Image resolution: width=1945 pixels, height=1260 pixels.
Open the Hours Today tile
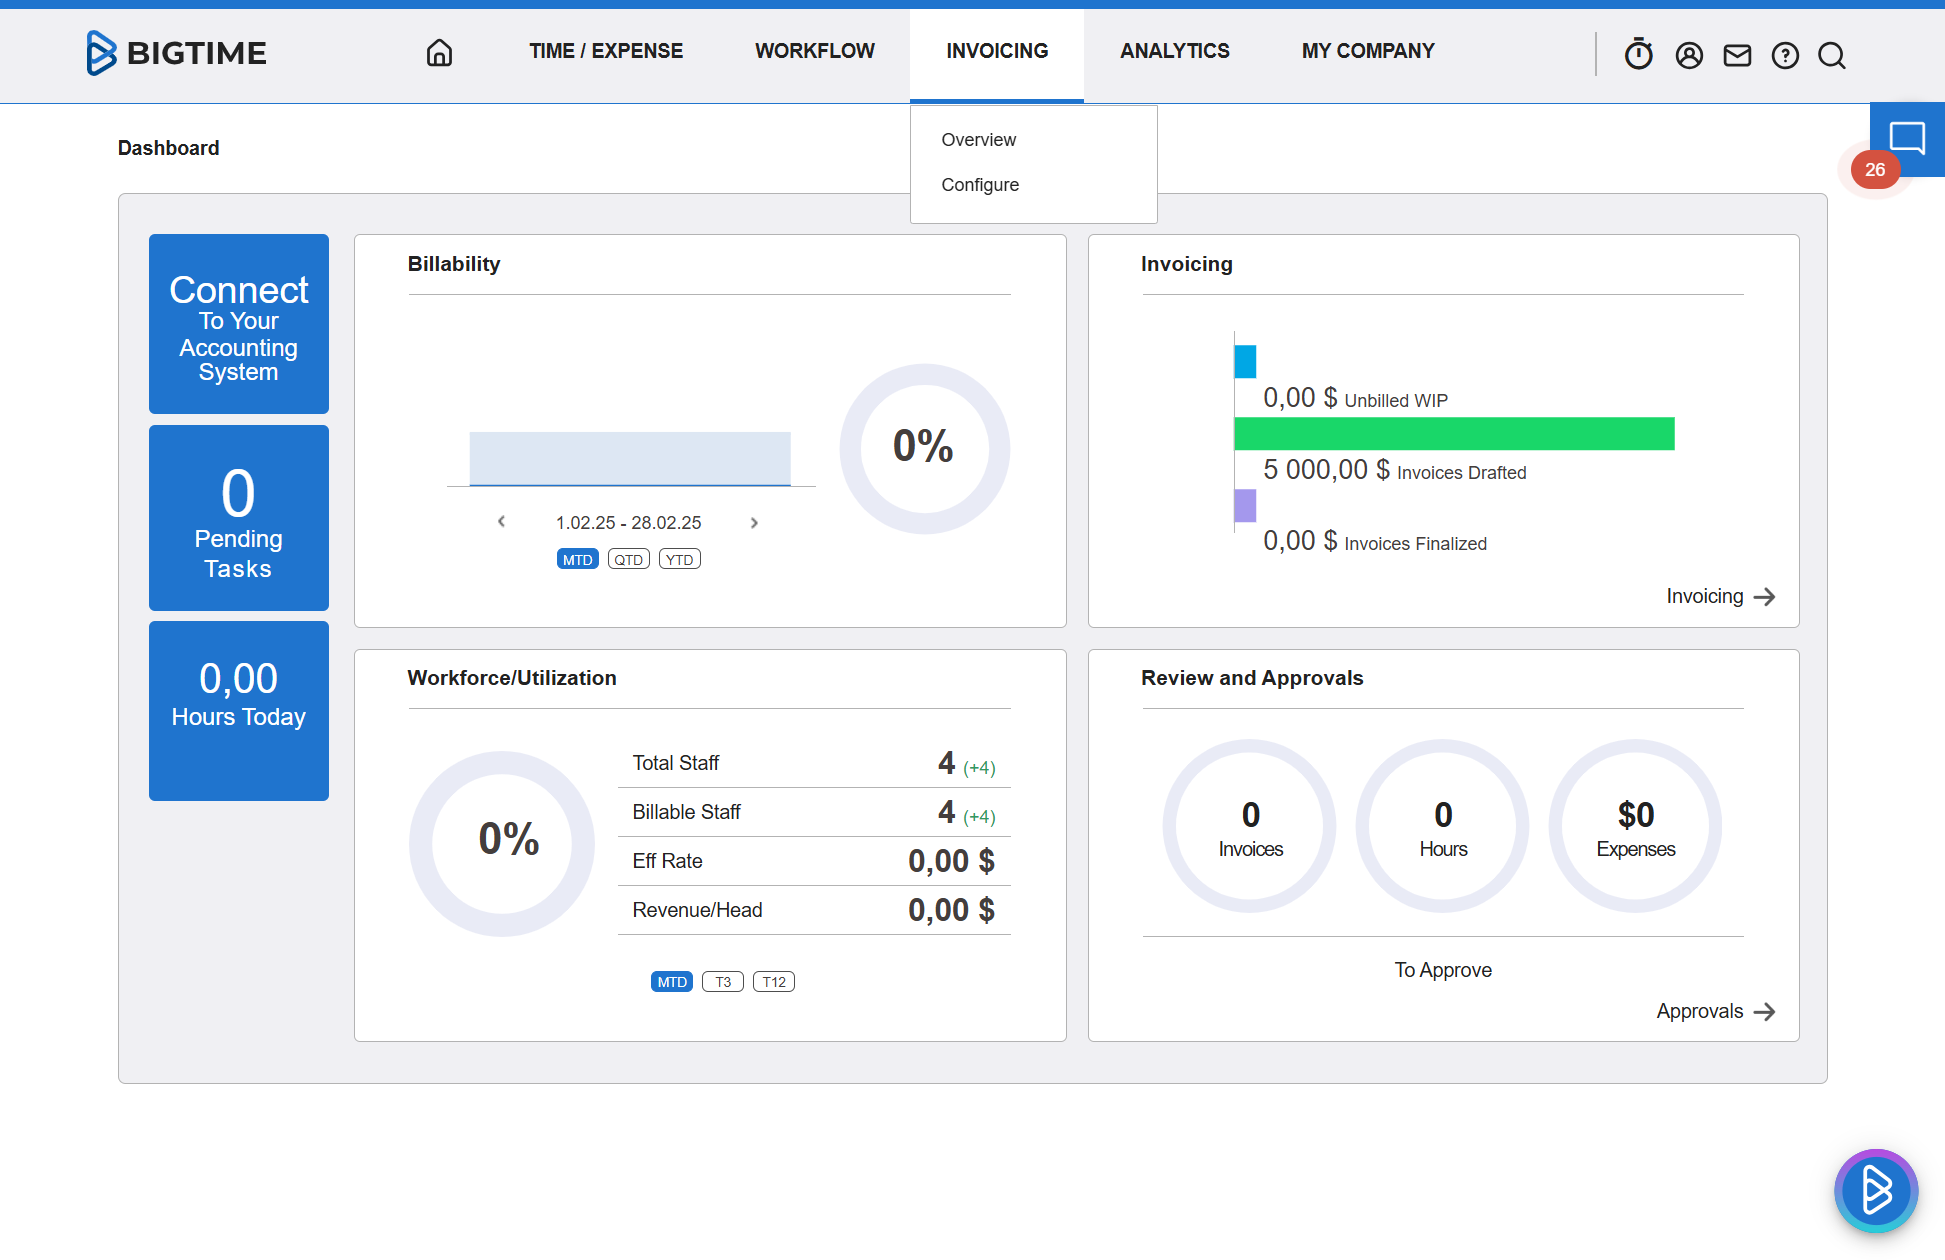(239, 711)
